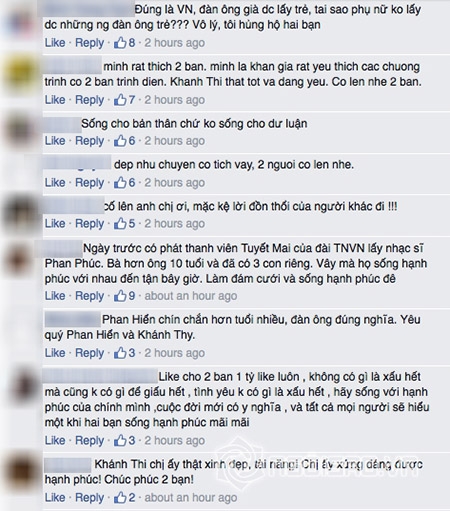This screenshot has width=450, height=511.
Task: Click thumbs-up icon showing 9 likes
Action: point(120,296)
